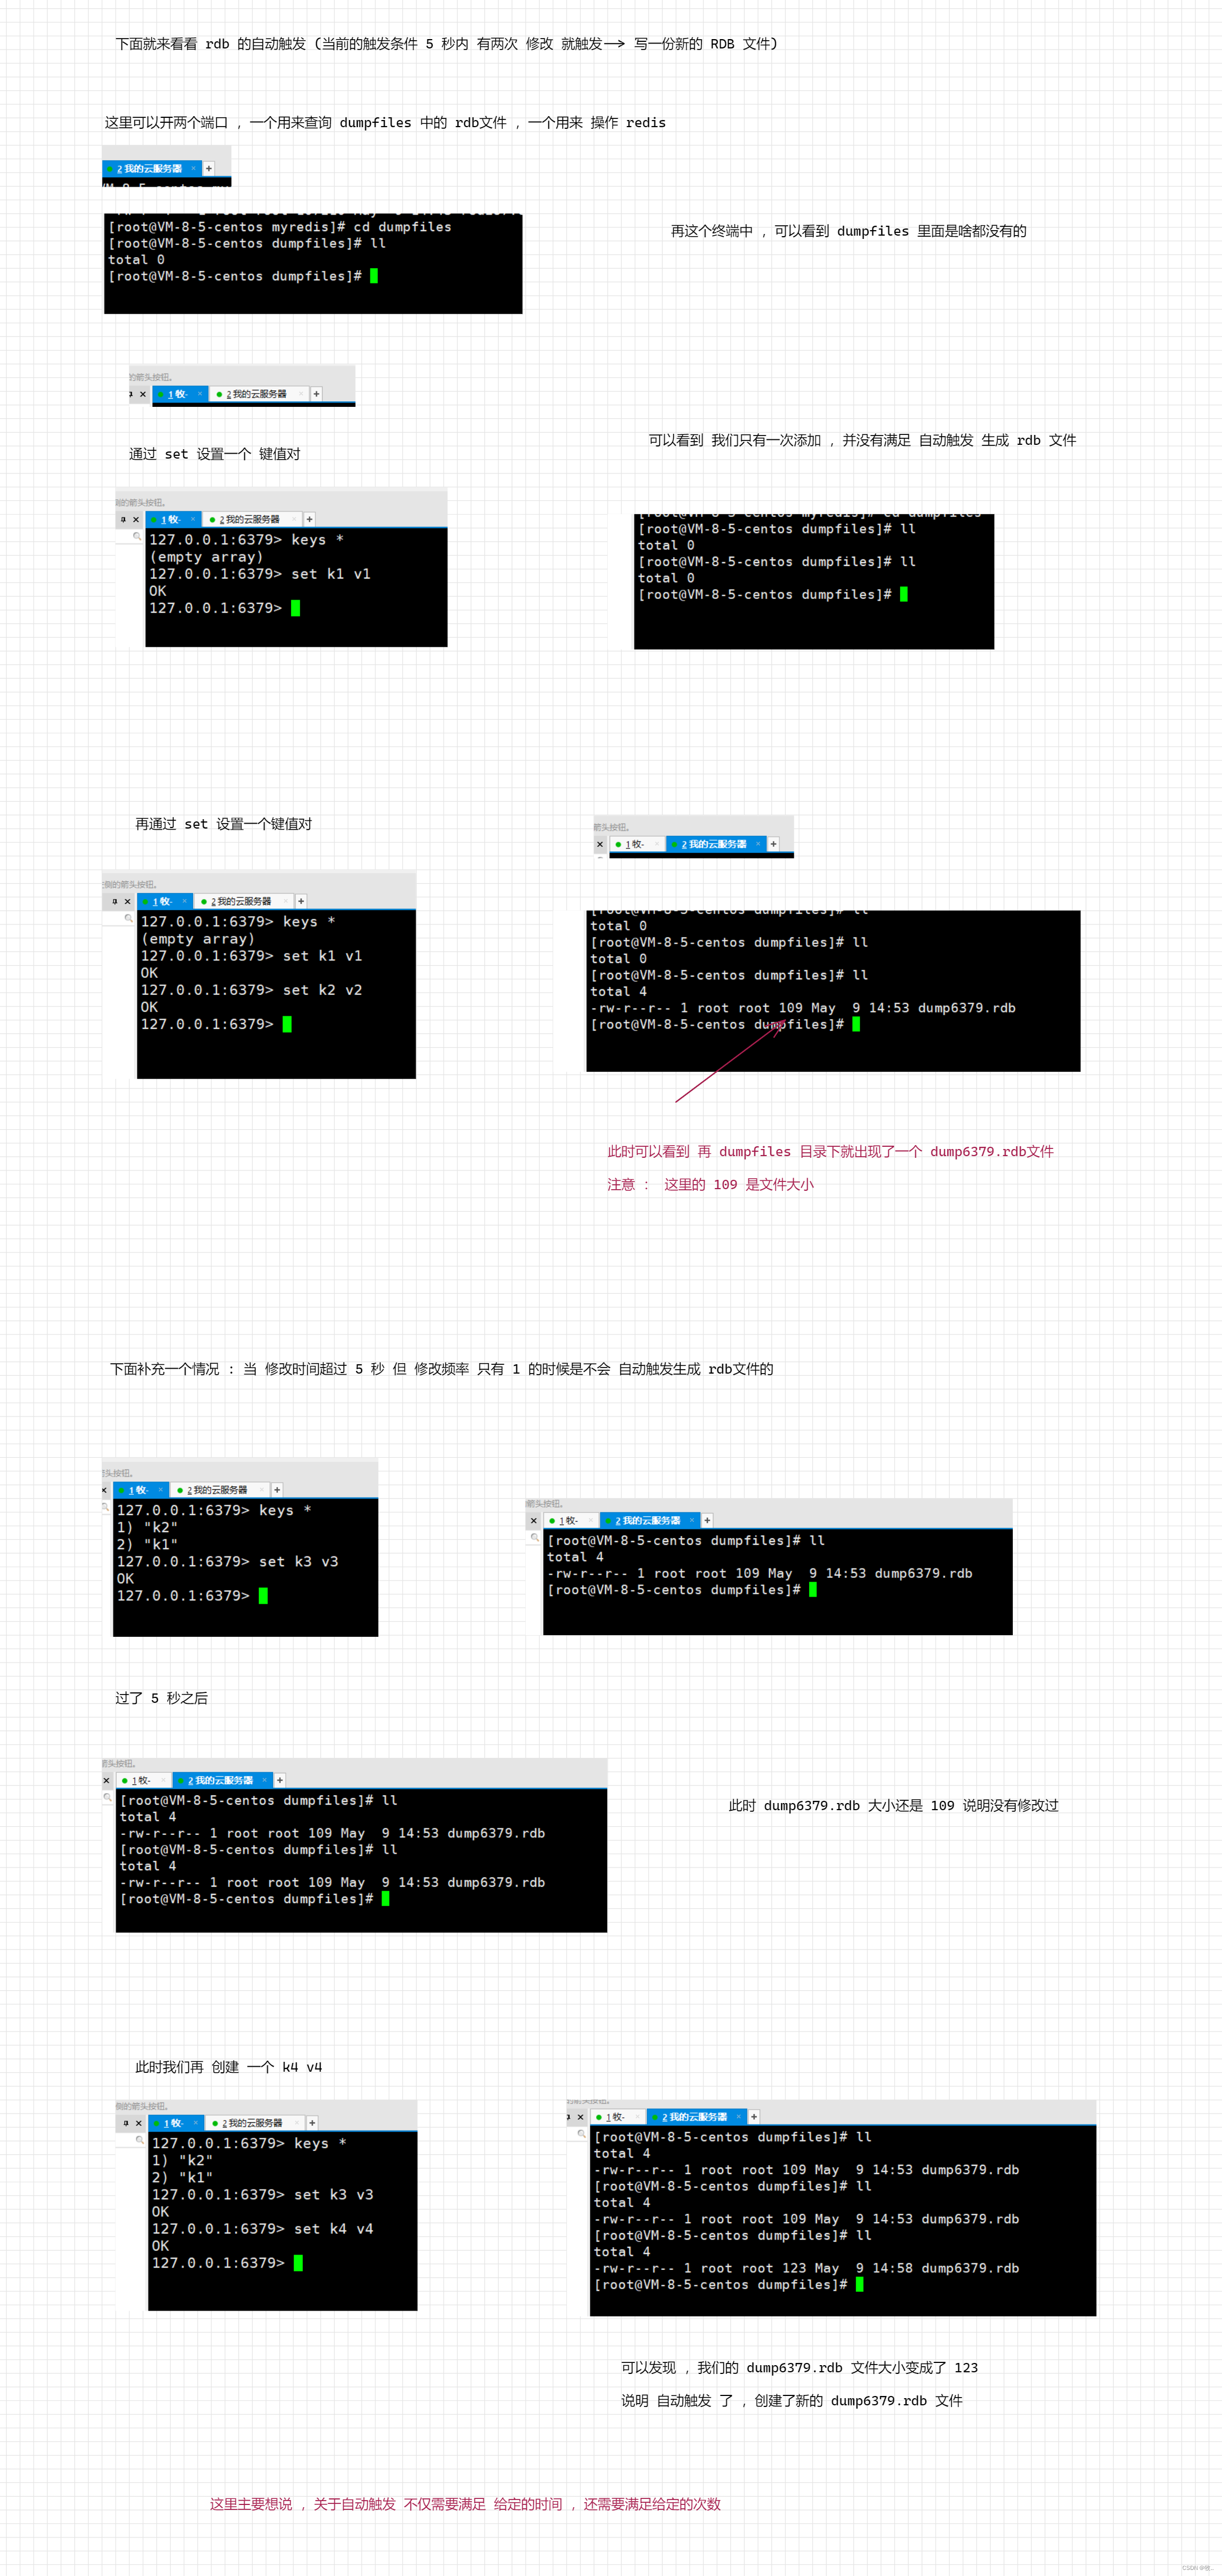The width and height of the screenshot is (1222, 2576).
Task: Click + button above the terminal under '过了 5 秒之后'
Action: 280,1780
